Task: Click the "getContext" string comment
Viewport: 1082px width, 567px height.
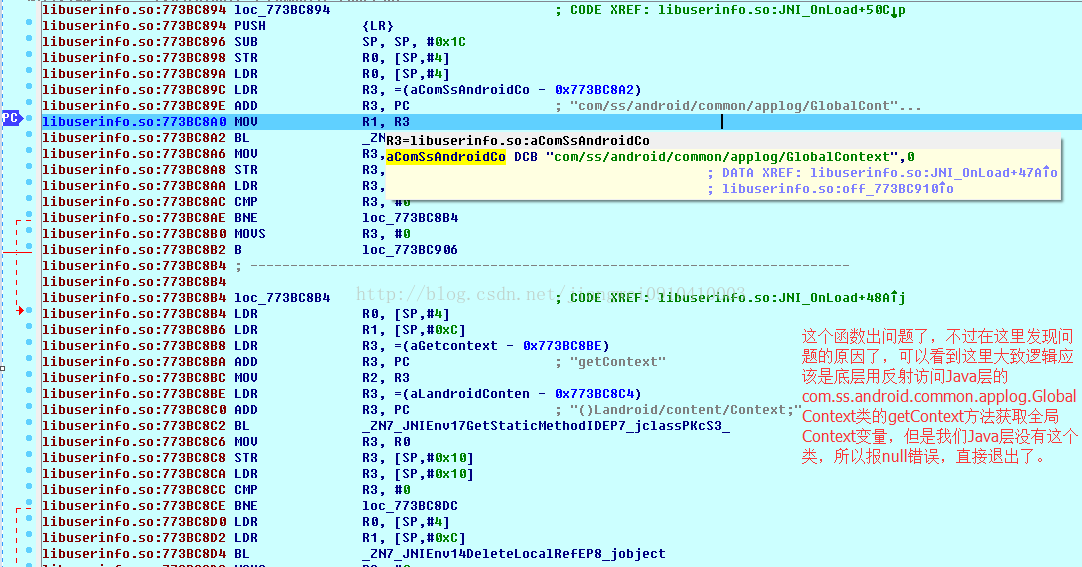Action: tap(618, 361)
